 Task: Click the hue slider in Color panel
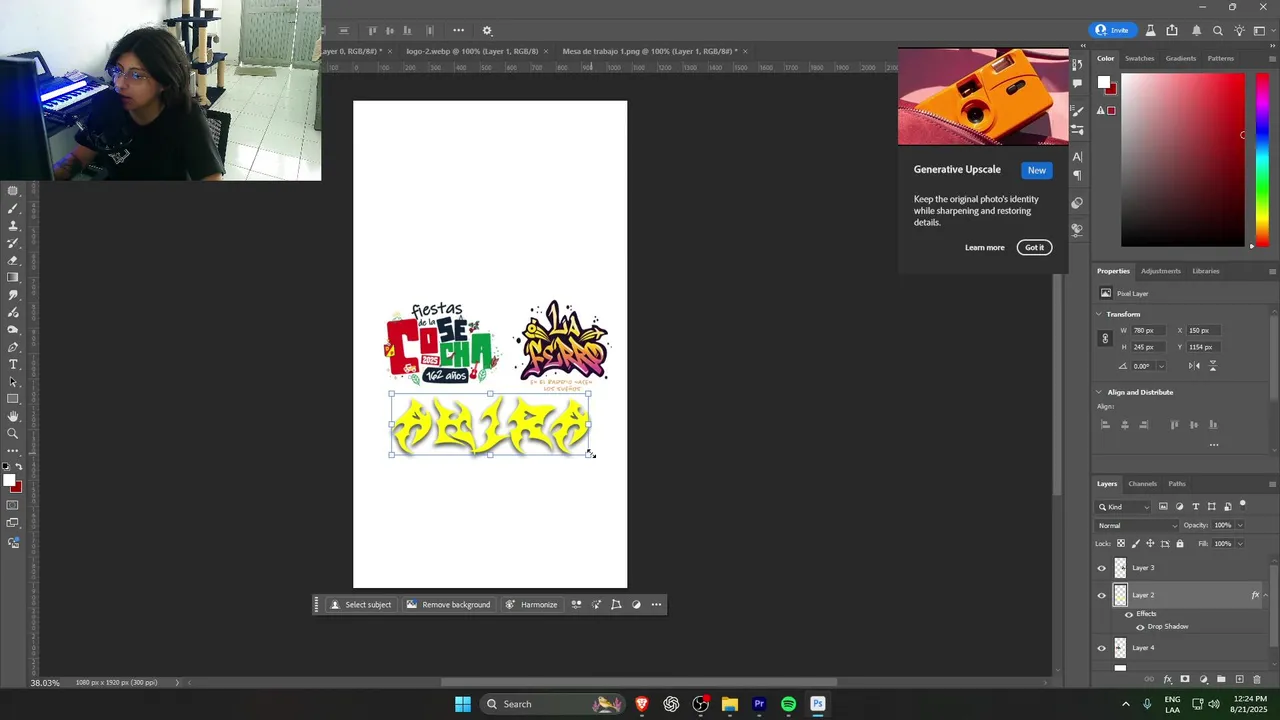pyautogui.click(x=1262, y=160)
